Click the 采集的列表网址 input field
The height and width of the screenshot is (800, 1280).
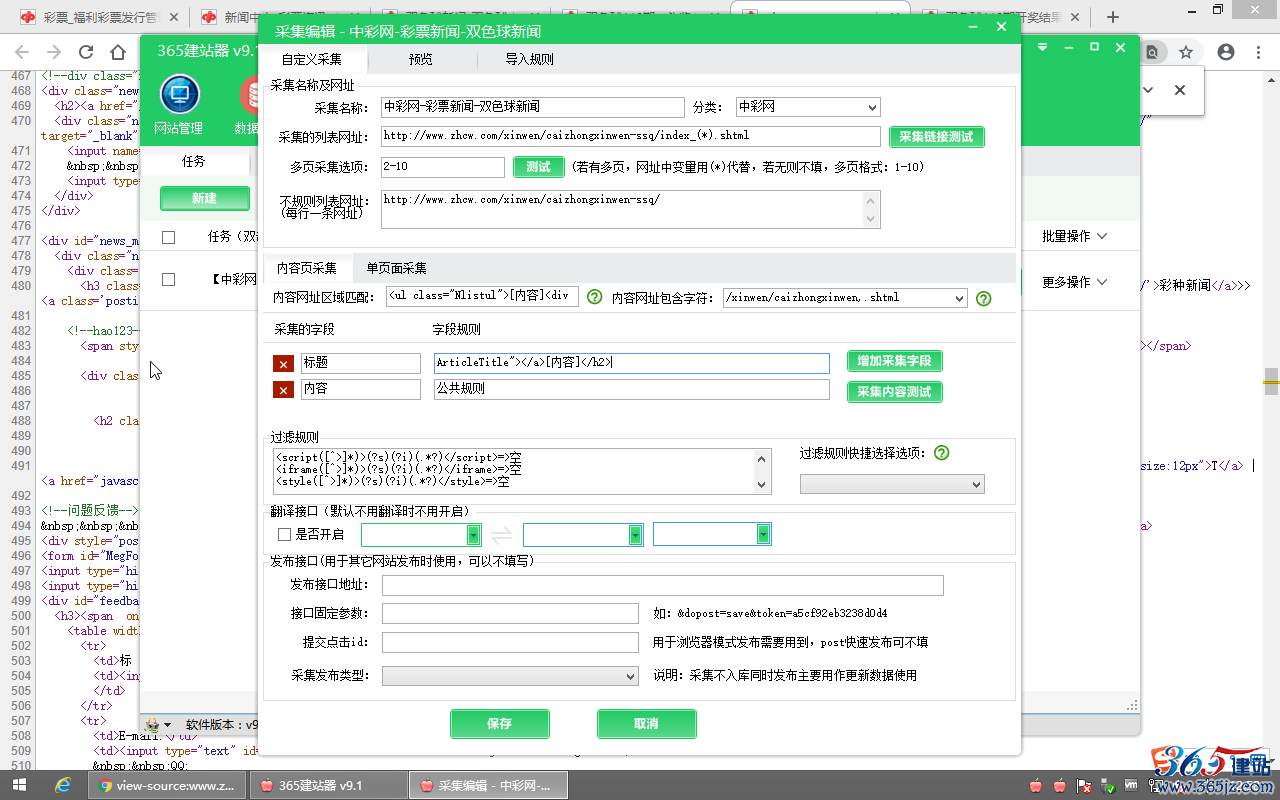click(x=629, y=136)
